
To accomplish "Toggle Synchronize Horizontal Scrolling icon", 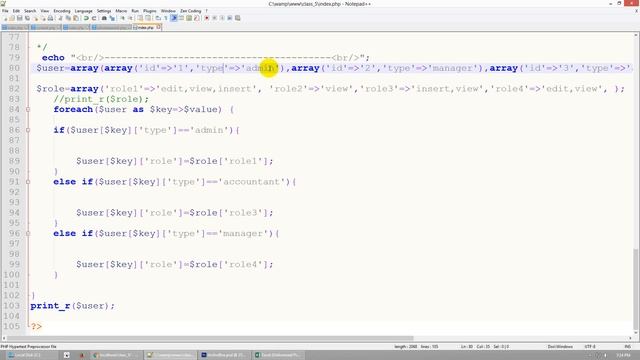I will [x=148, y=18].
